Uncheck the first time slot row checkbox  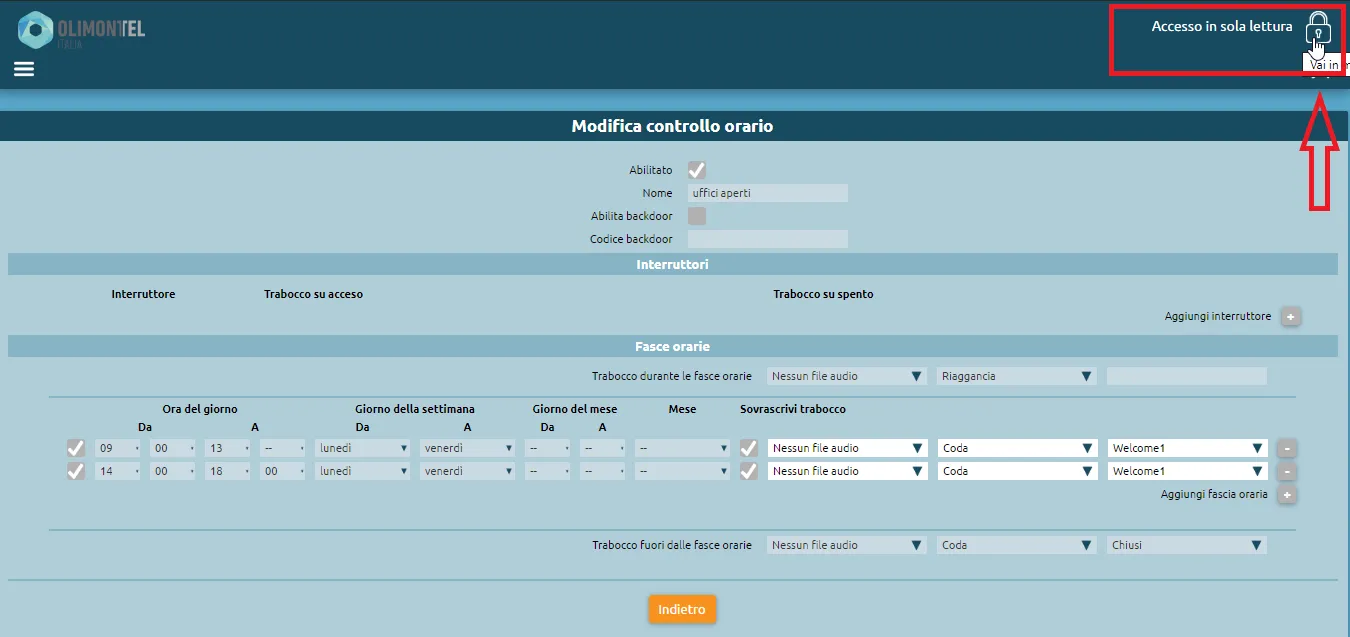(75, 448)
